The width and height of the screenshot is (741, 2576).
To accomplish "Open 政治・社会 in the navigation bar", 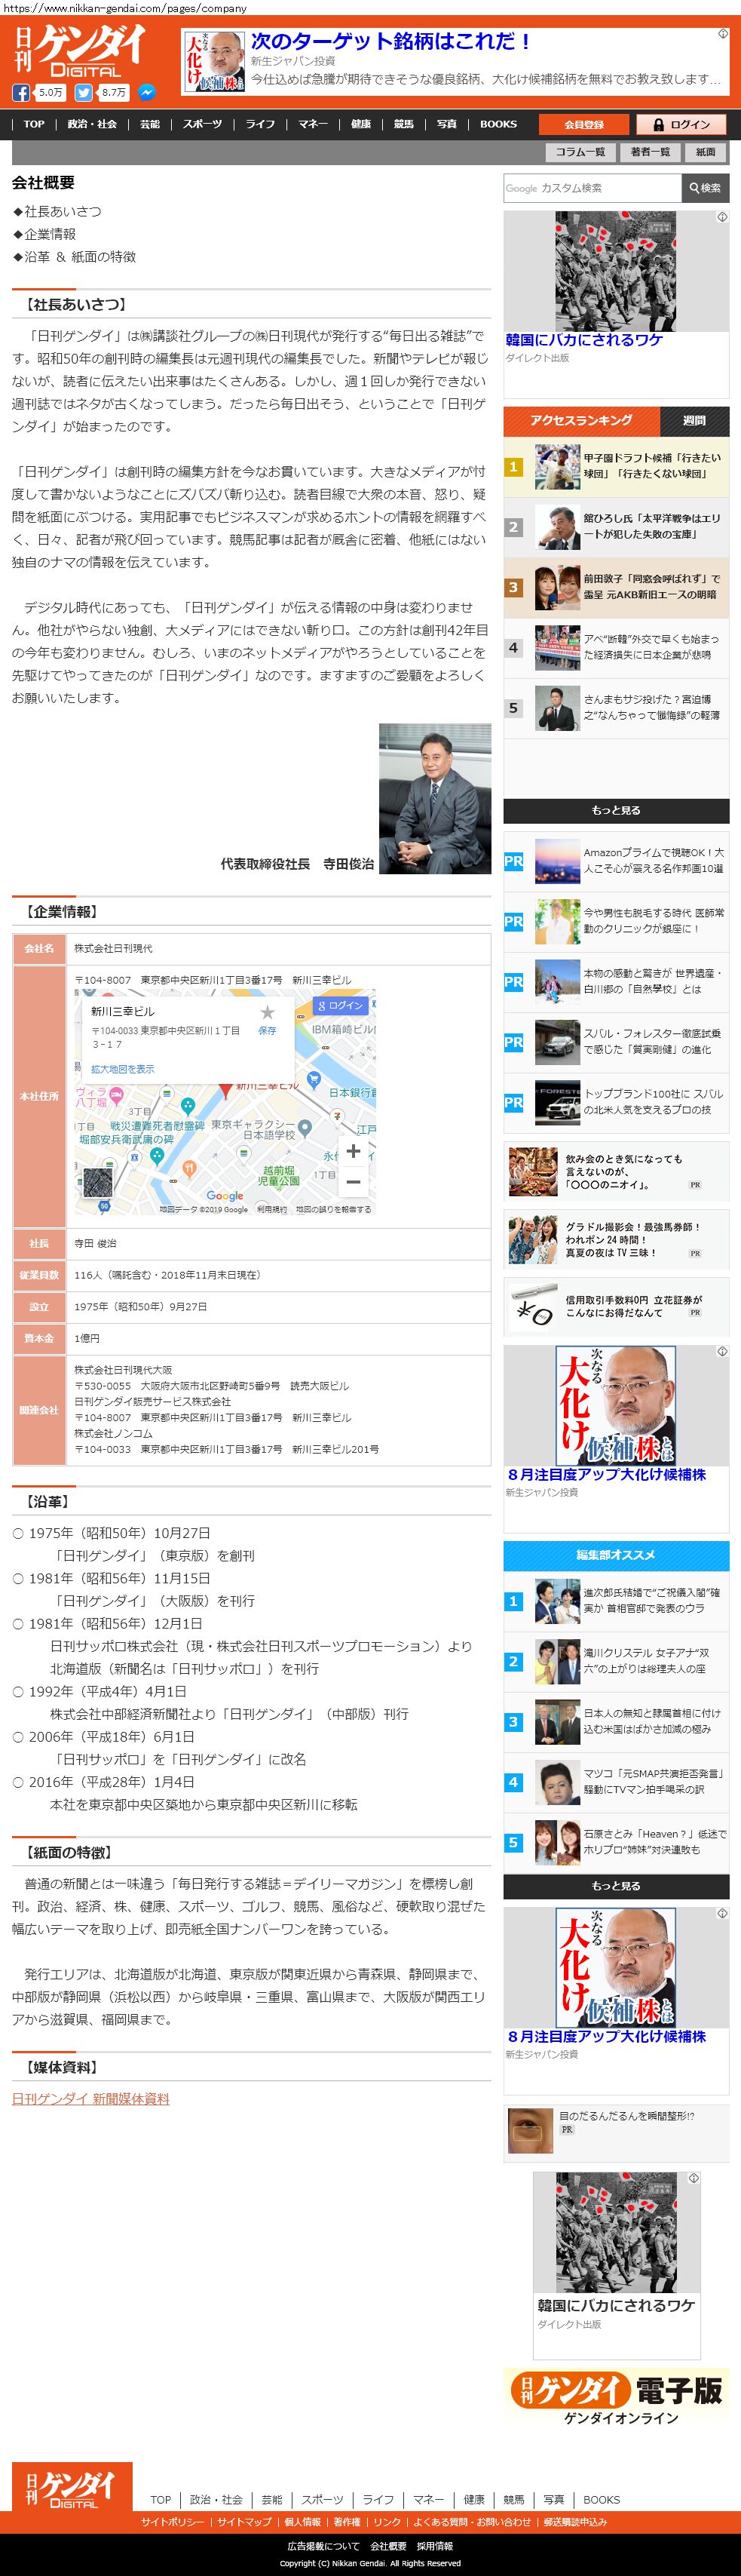I will click(x=92, y=124).
